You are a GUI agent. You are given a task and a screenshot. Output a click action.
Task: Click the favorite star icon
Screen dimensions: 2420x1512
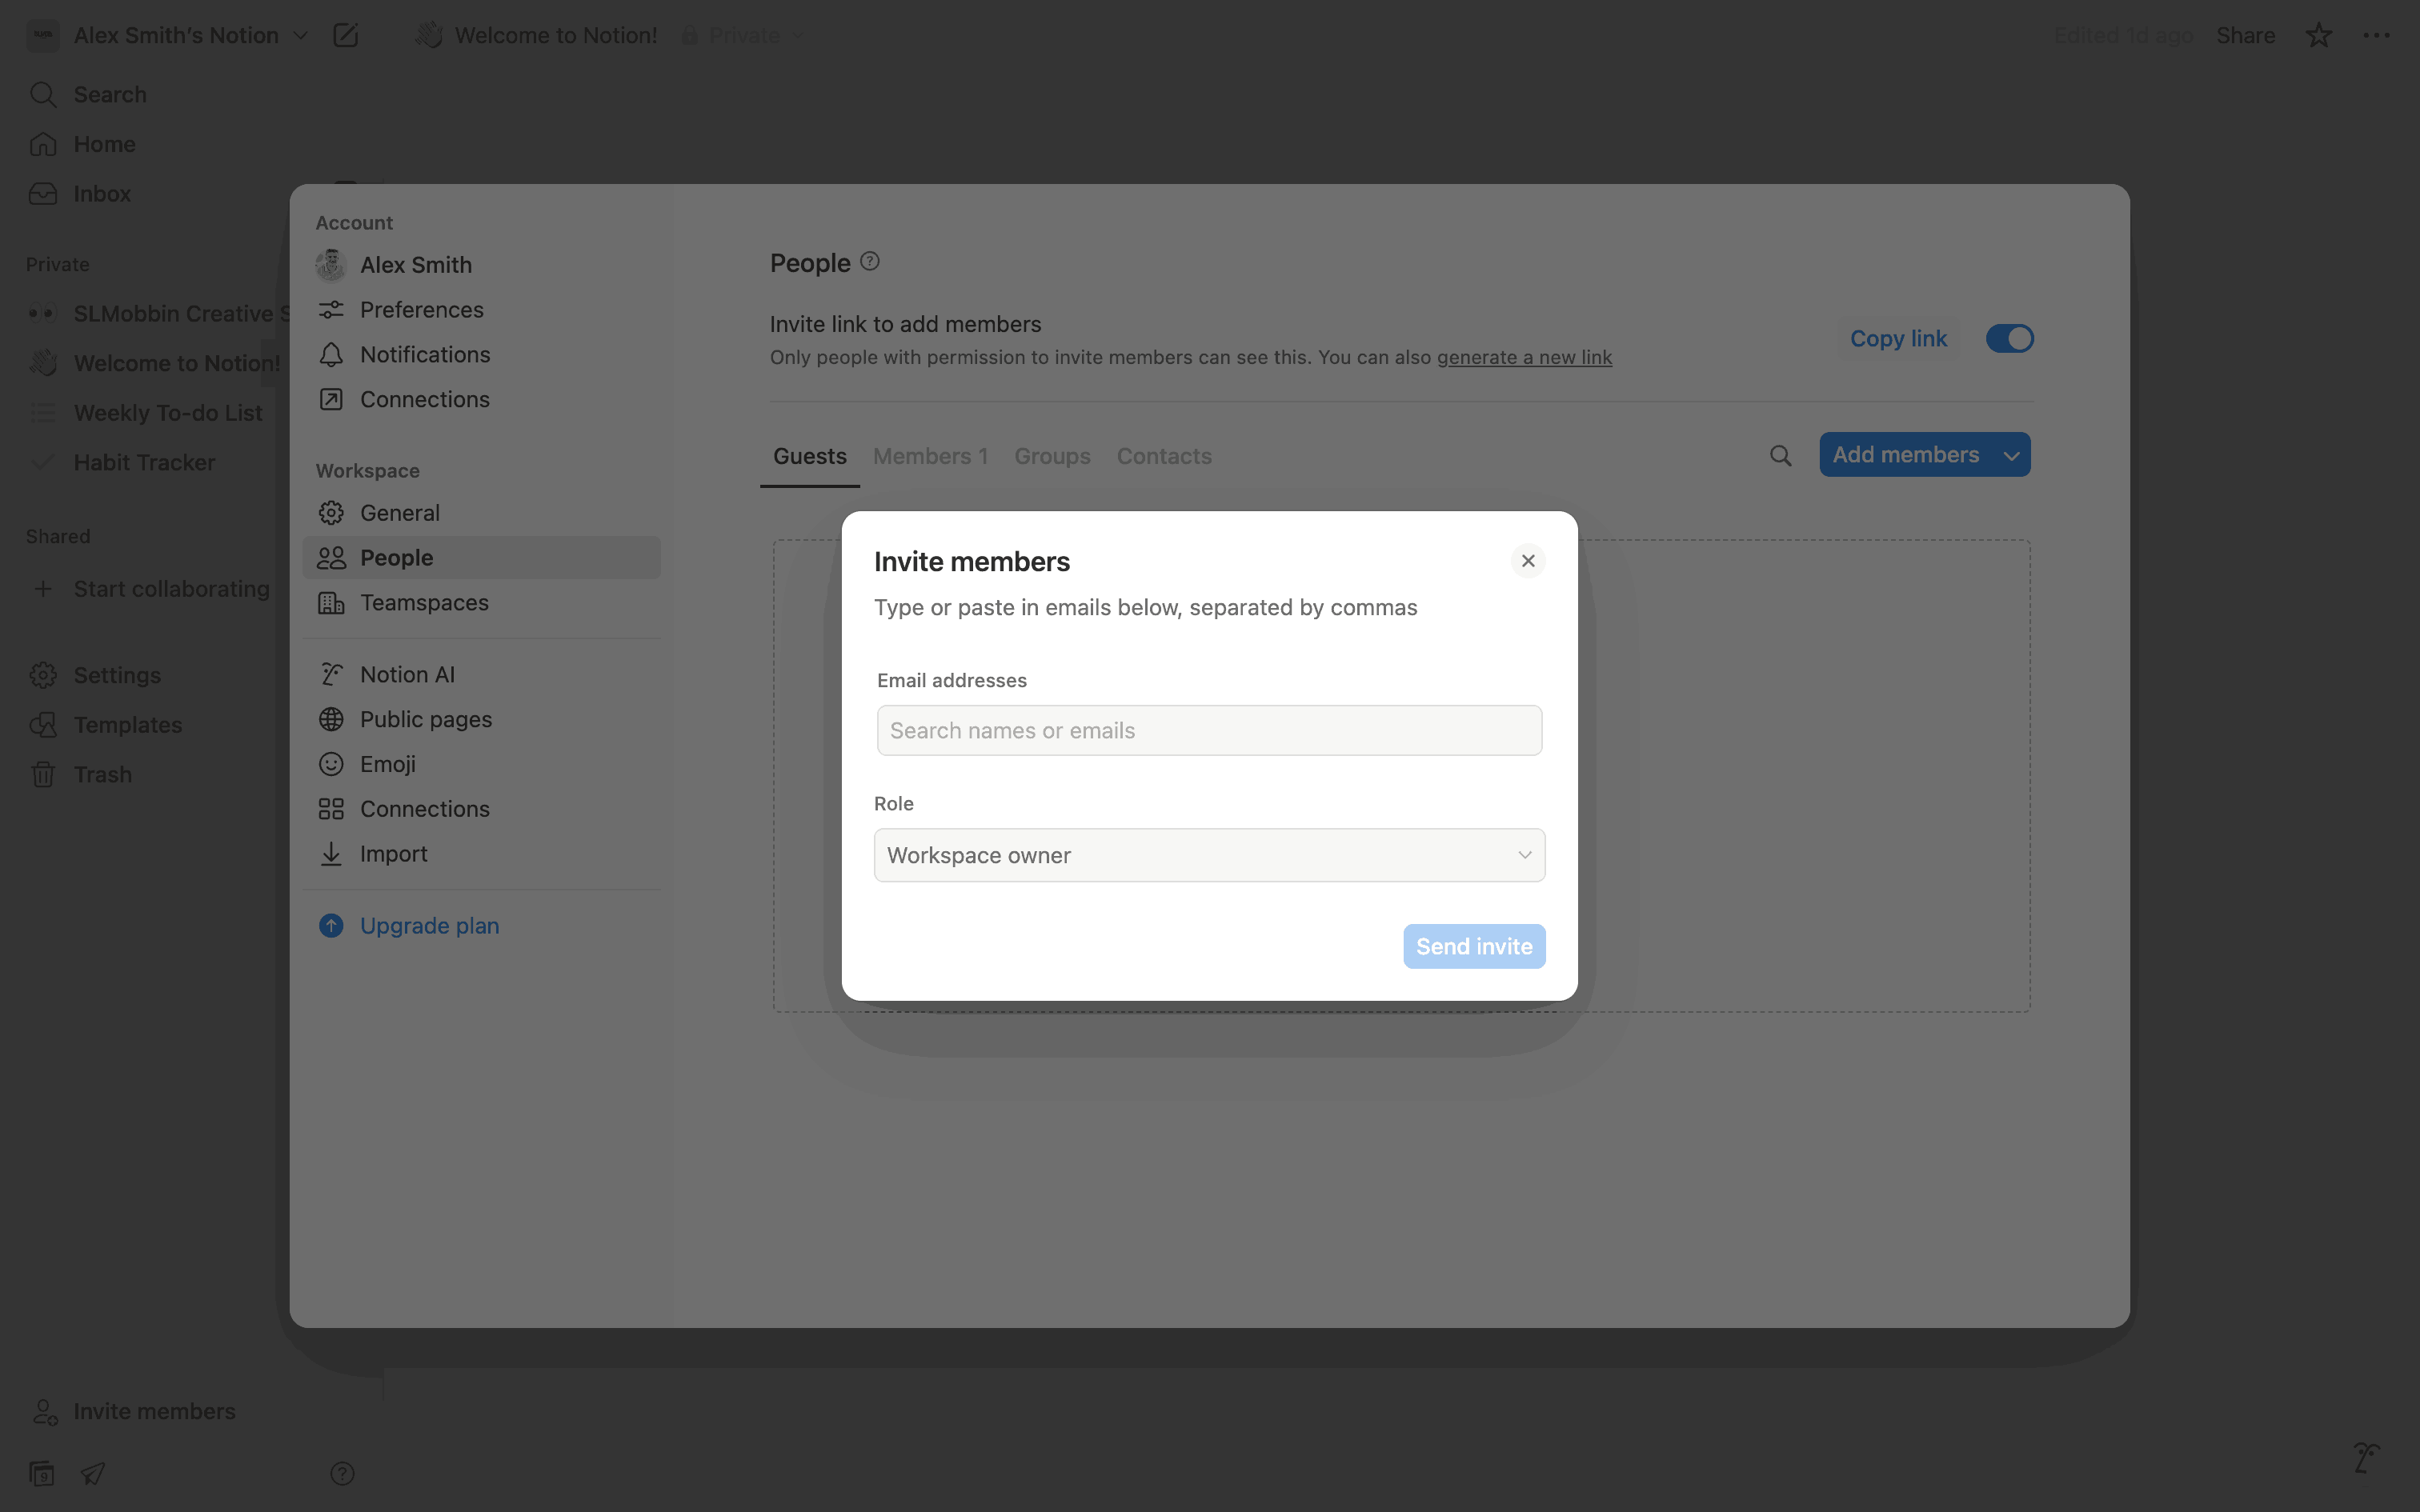tap(2318, 36)
